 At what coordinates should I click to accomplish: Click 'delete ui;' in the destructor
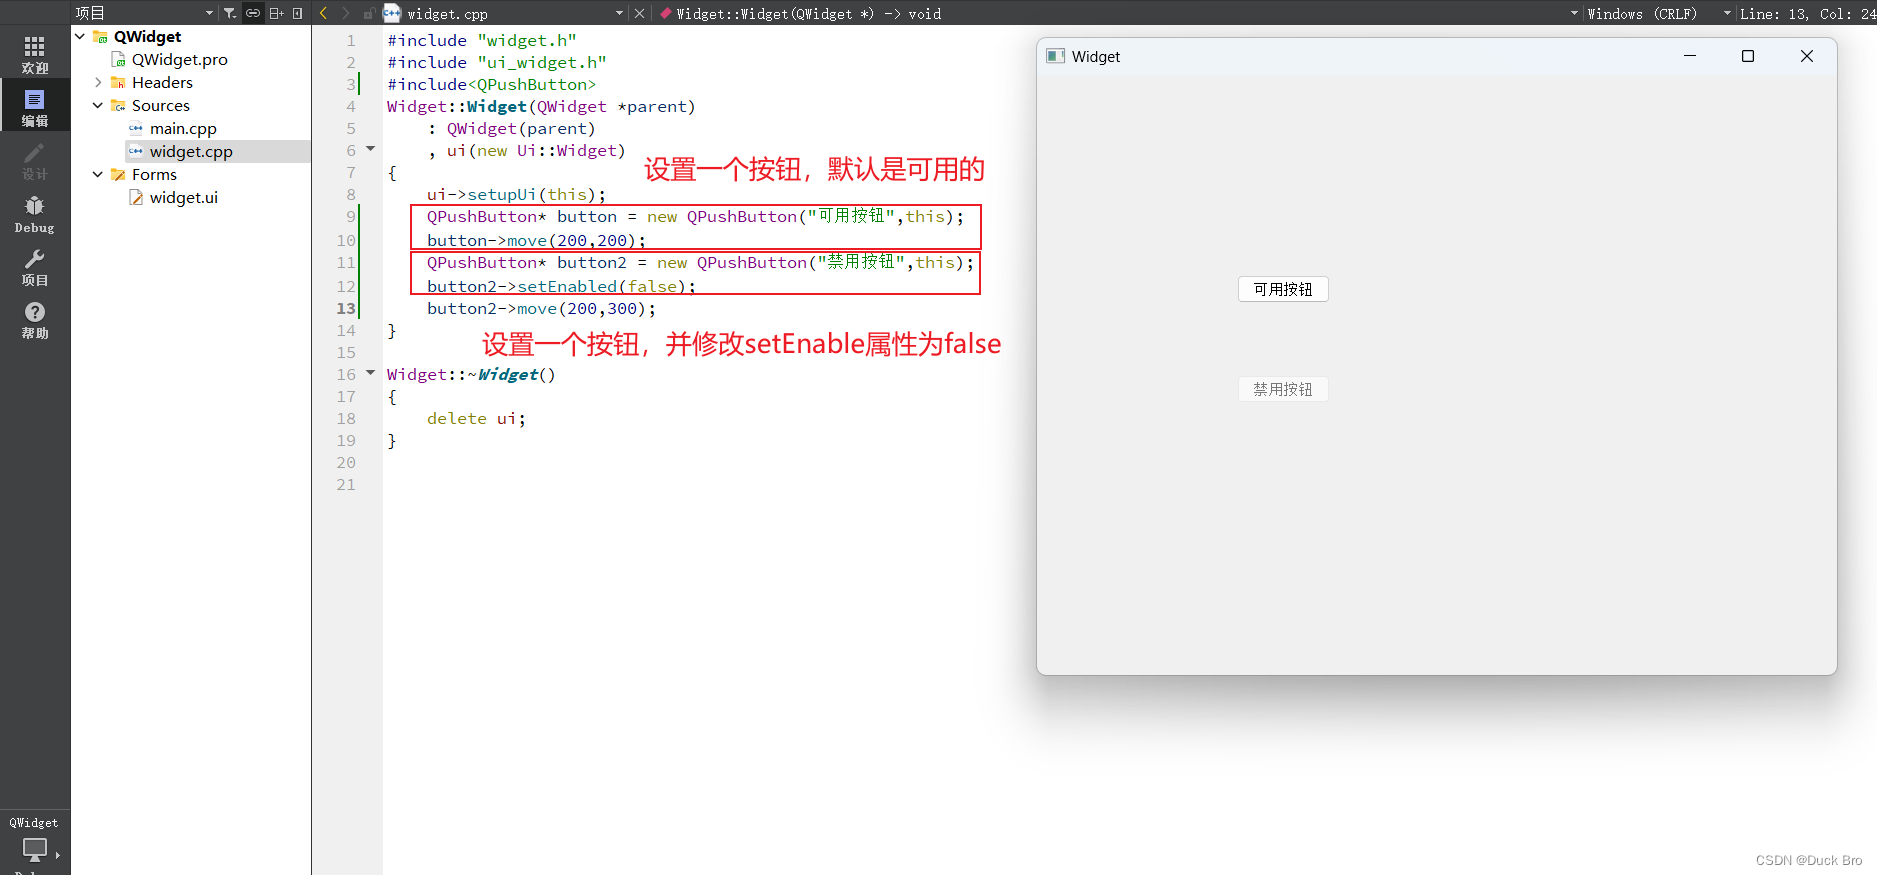pos(476,418)
